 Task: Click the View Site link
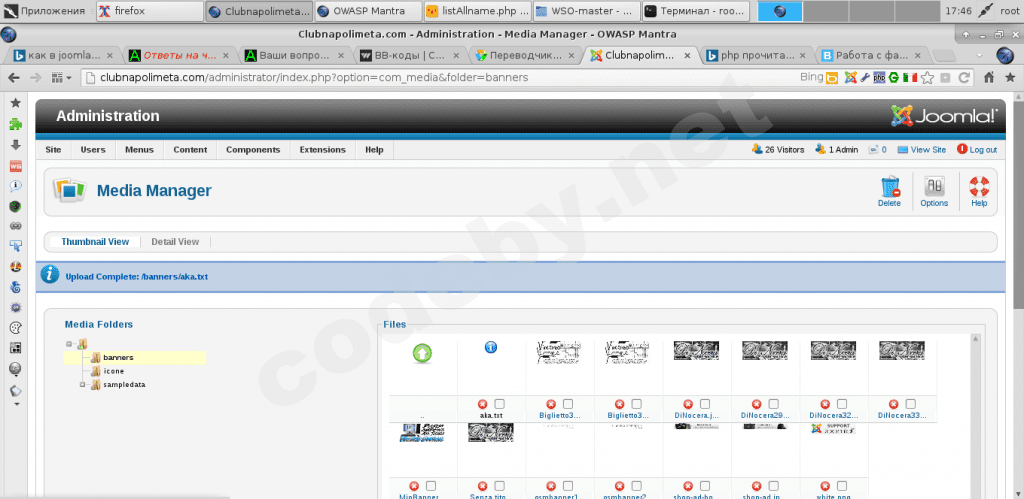921,150
